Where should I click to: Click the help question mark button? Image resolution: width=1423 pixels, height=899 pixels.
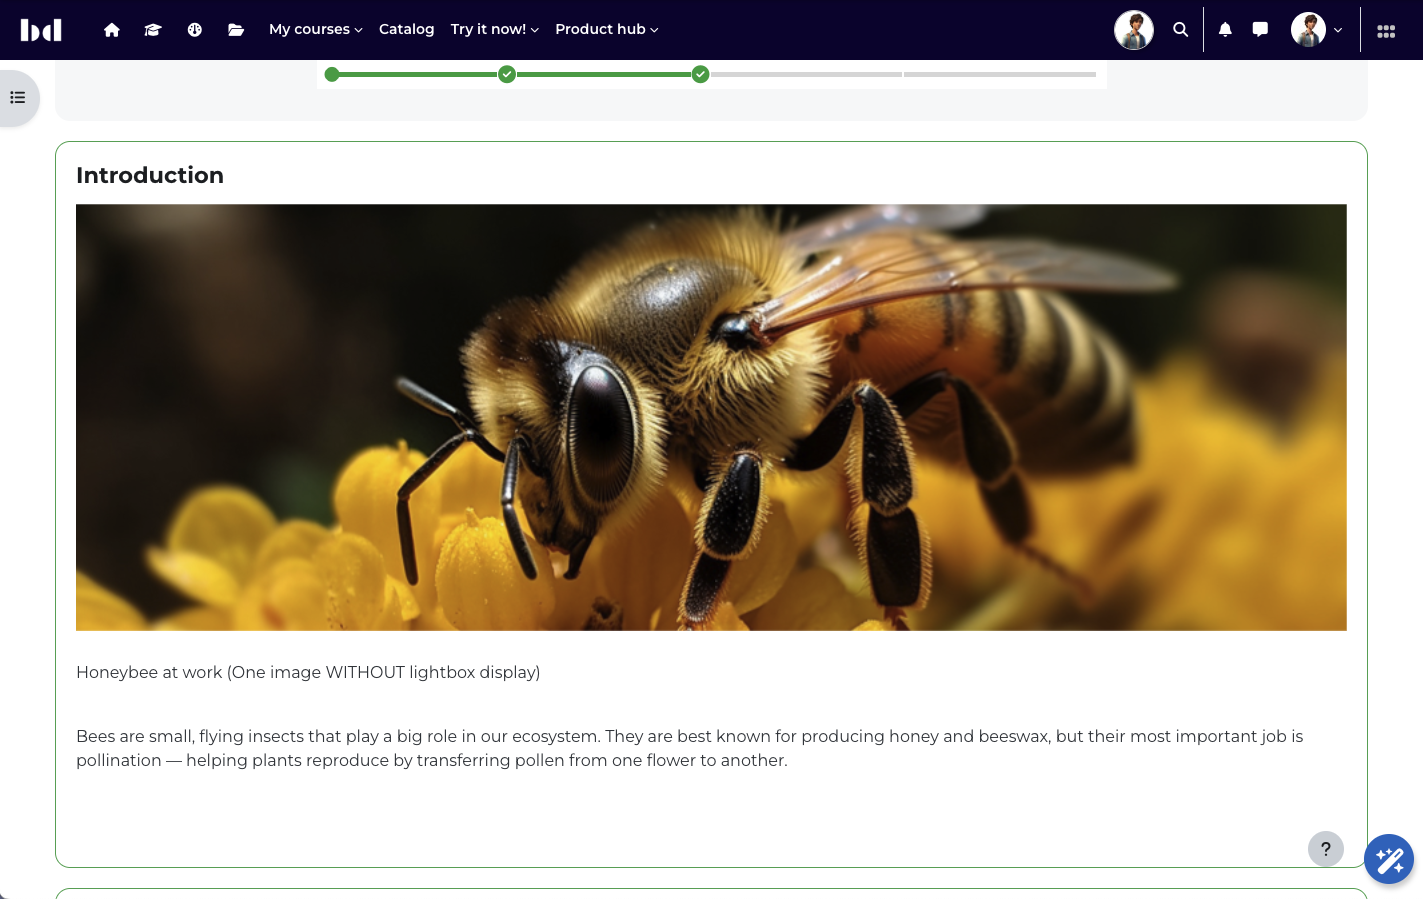(x=1325, y=849)
